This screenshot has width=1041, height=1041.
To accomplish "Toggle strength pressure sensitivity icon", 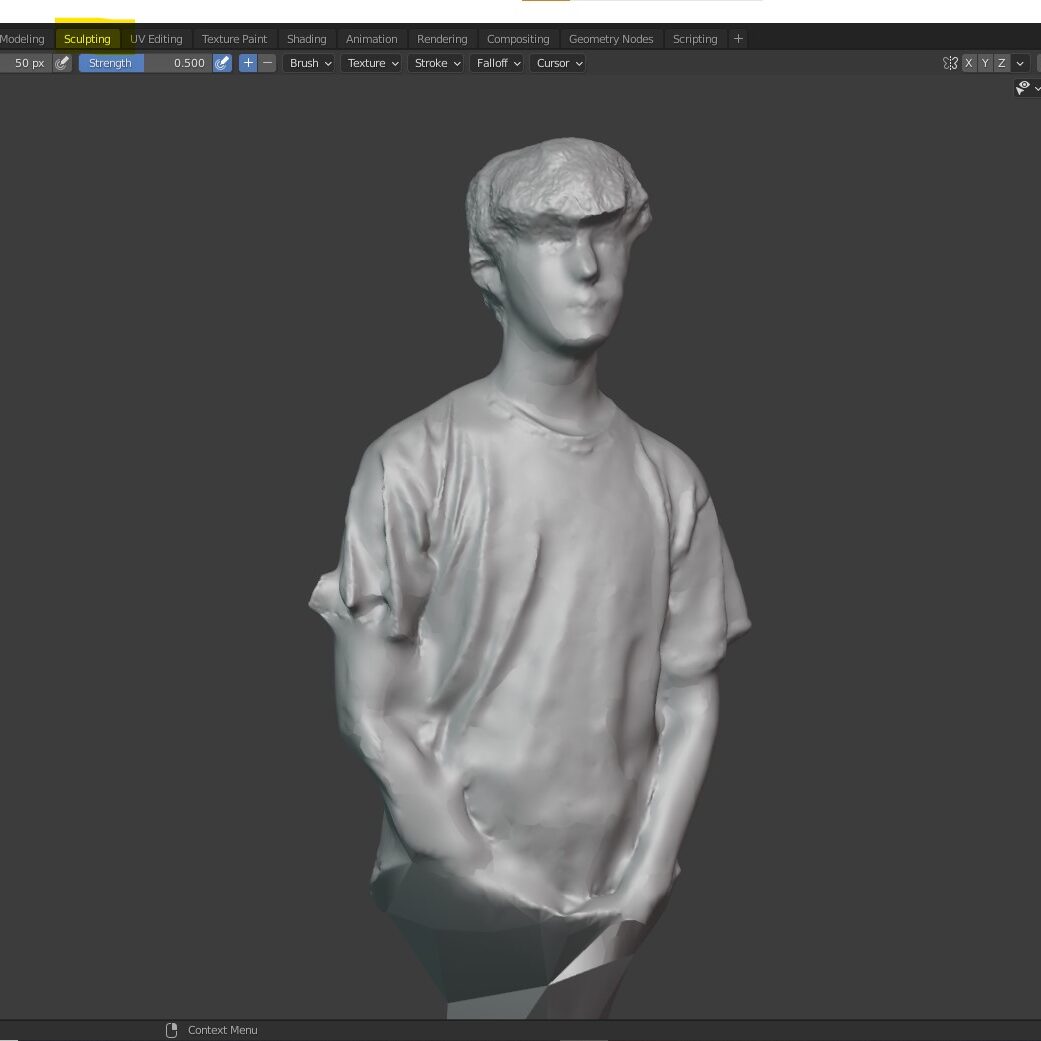I will [x=222, y=63].
